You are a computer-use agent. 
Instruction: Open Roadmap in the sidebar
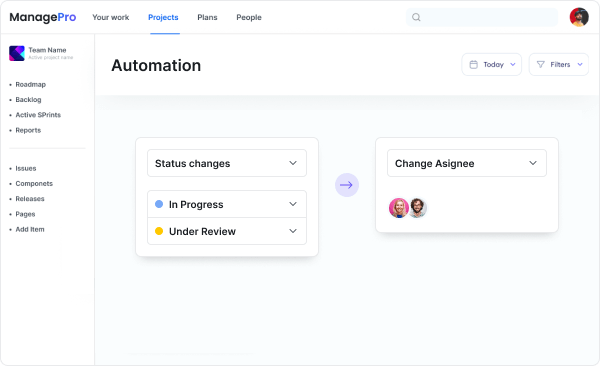coord(30,84)
